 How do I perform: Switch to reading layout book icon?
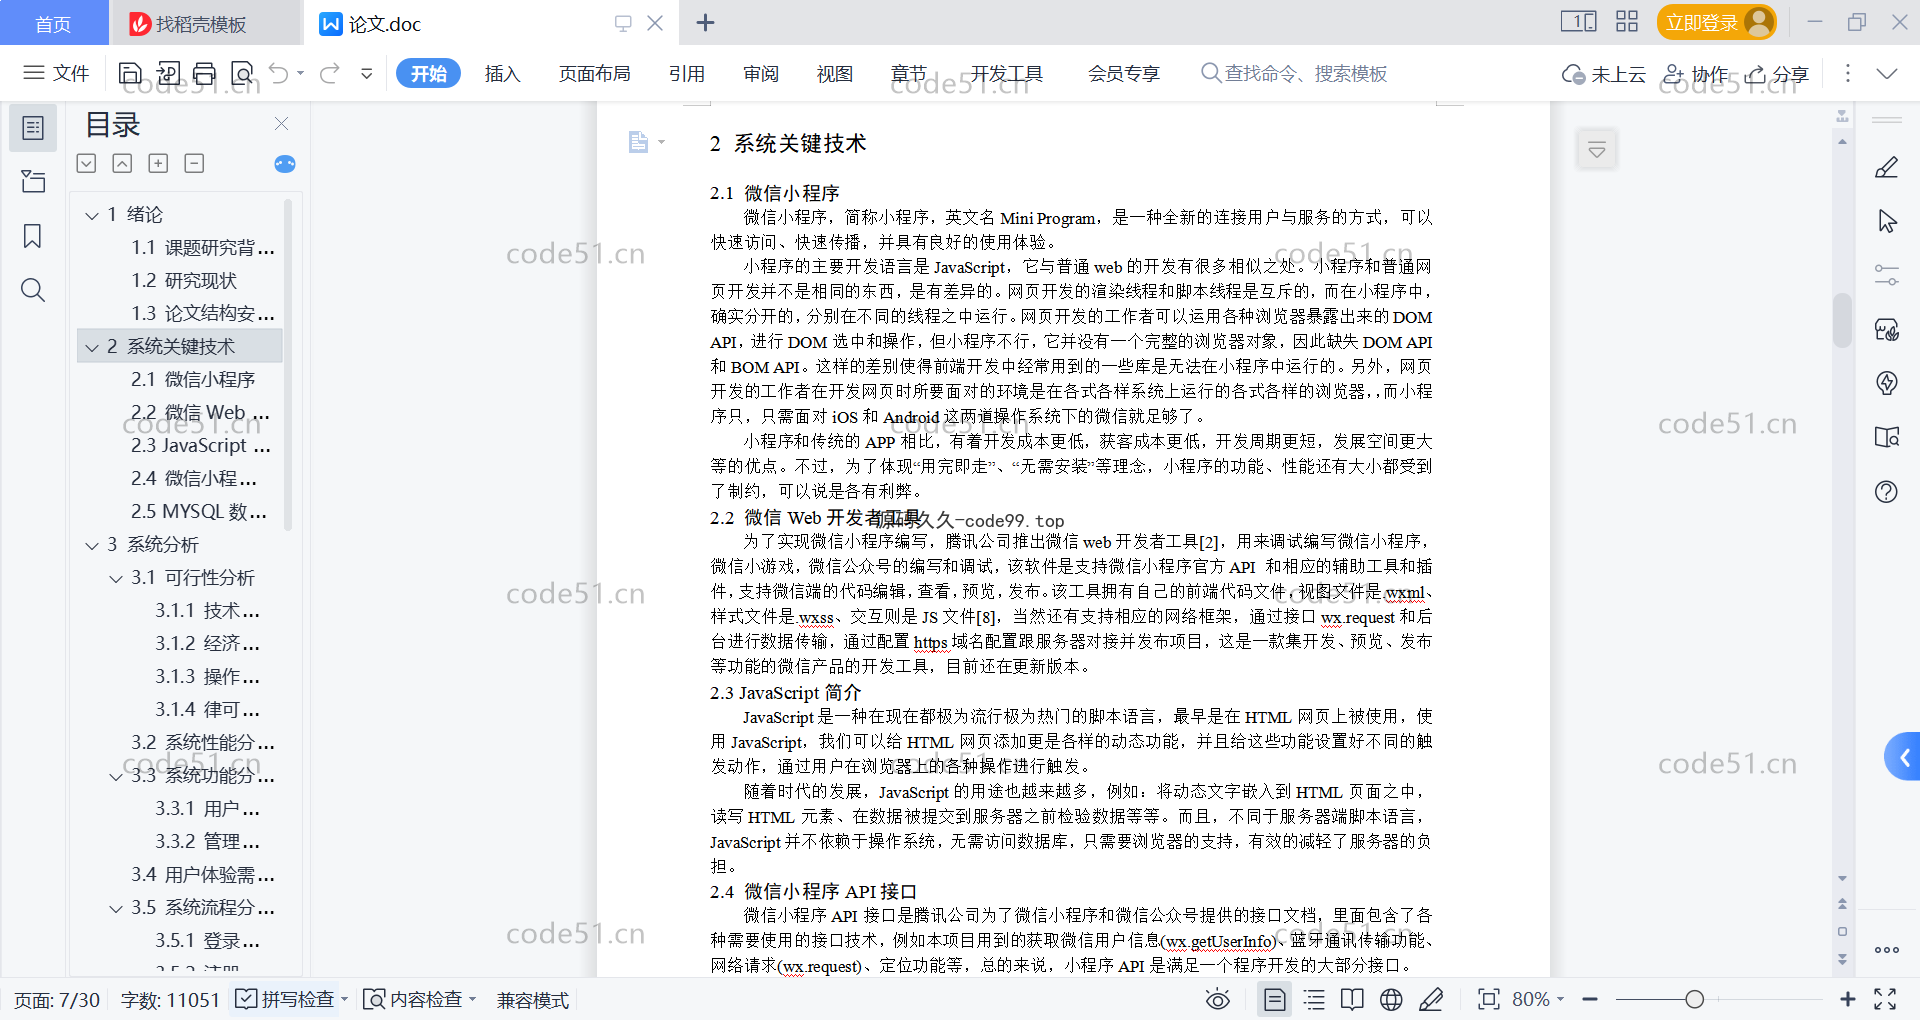pos(1352,999)
